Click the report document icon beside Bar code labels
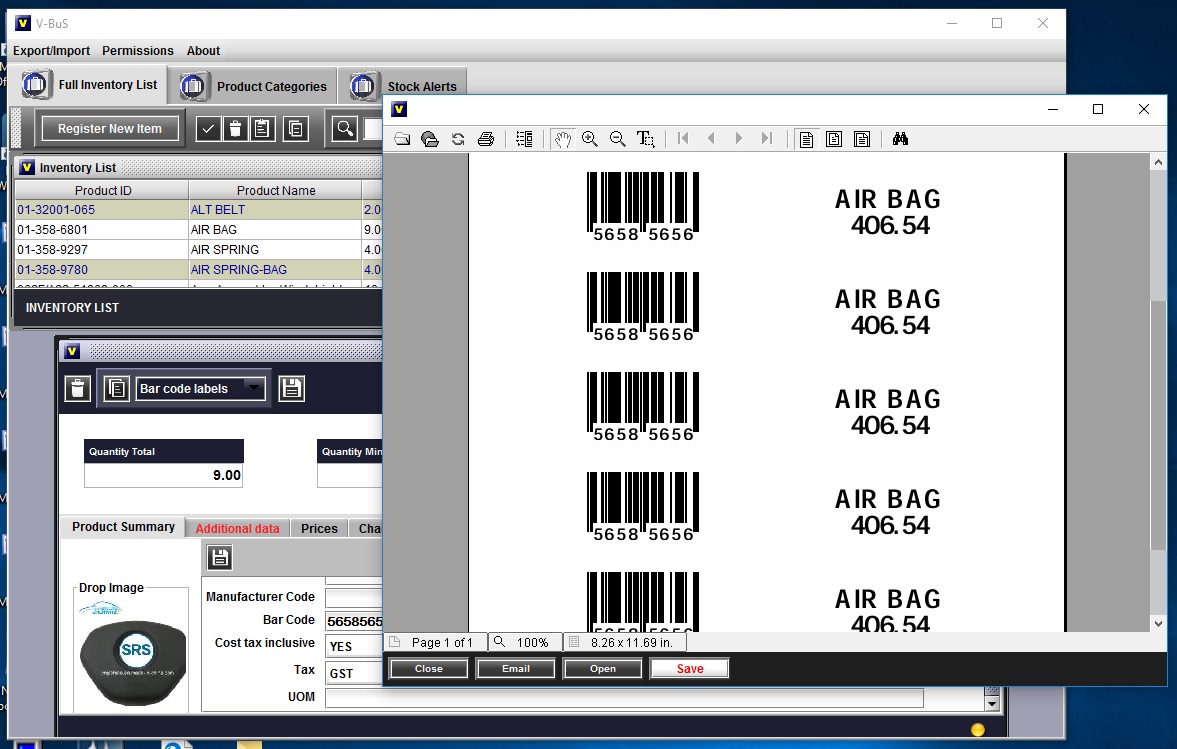This screenshot has width=1177, height=749. pos(117,389)
